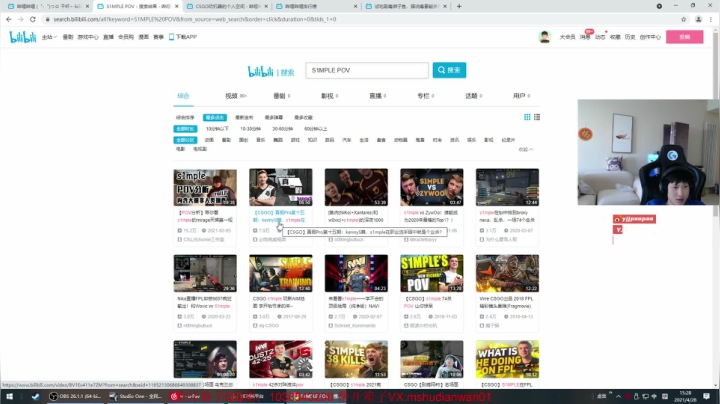Viewport: 720px width, 404px height.
Task: Open WHAT IS HE DOING ON FPL thumbnail
Action: click(x=507, y=359)
